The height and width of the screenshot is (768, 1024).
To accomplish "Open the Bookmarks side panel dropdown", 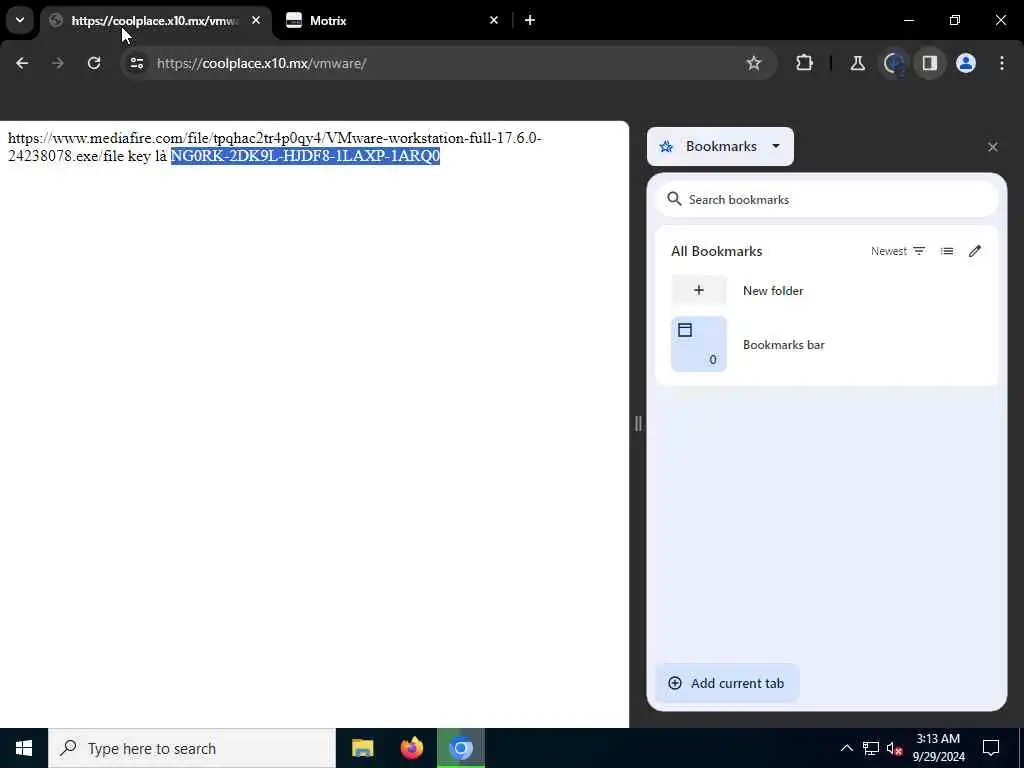I will coord(720,146).
